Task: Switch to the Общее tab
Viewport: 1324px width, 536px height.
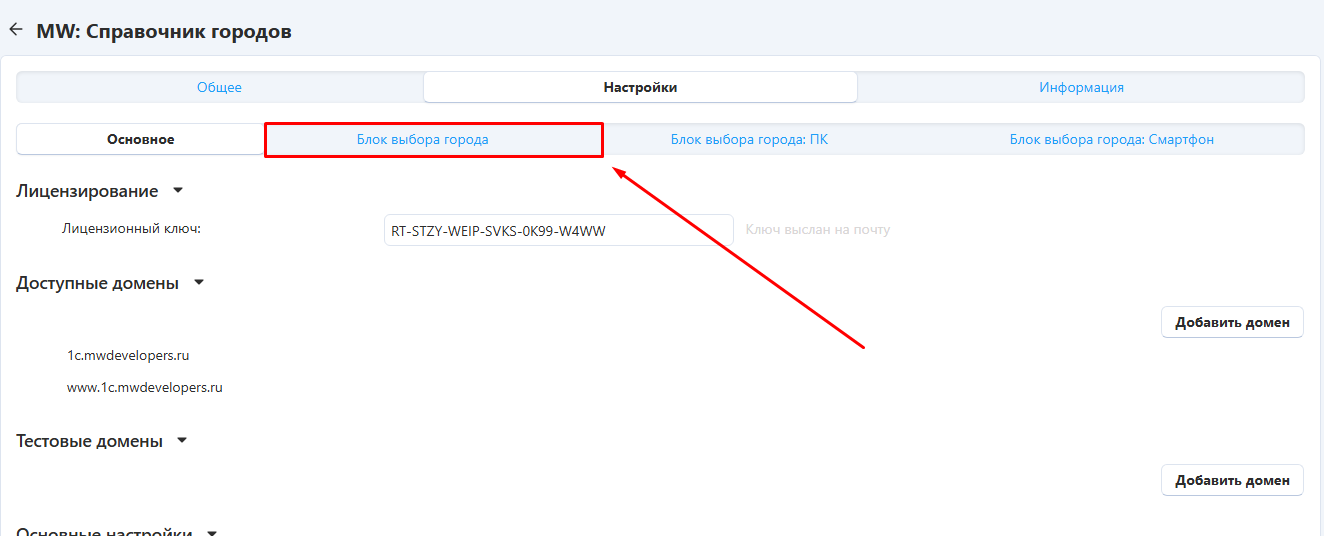Action: pyautogui.click(x=219, y=87)
